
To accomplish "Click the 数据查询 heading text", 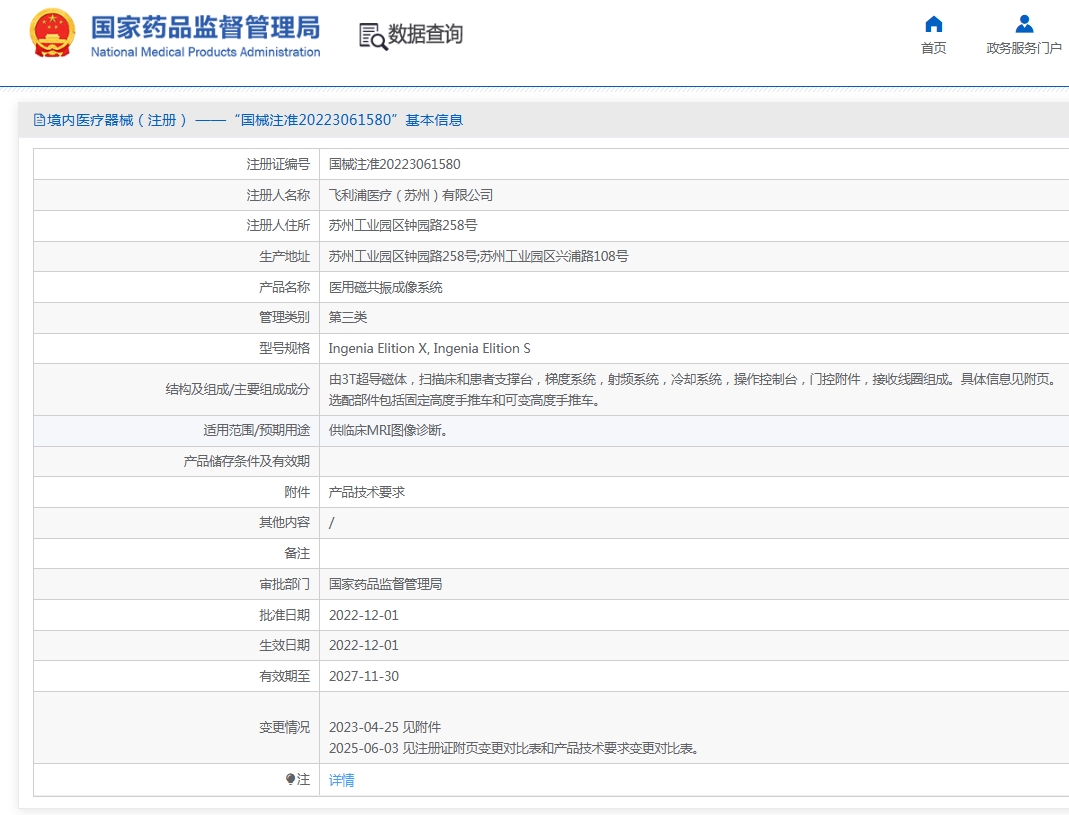I will pos(425,33).
